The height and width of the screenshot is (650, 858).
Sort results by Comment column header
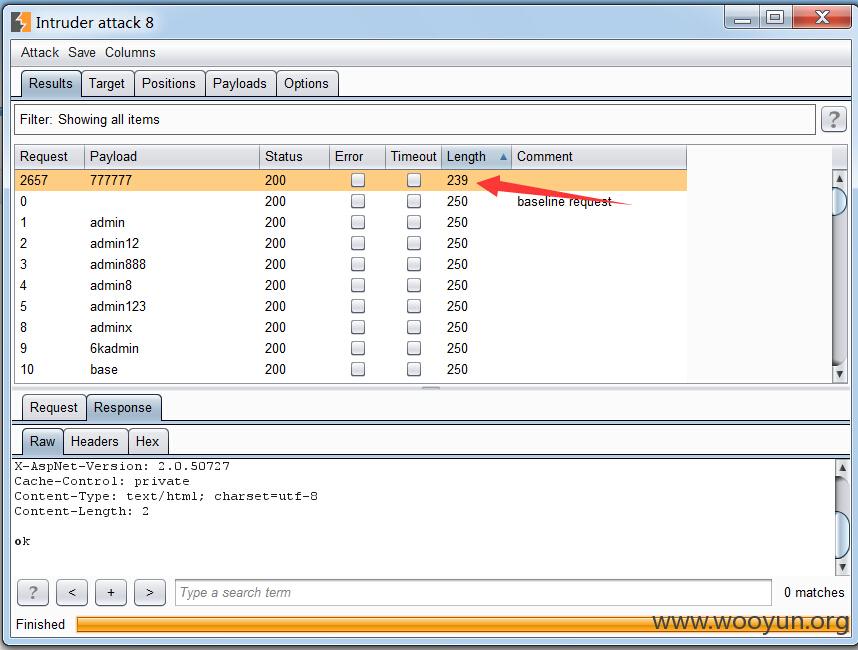pyautogui.click(x=599, y=156)
